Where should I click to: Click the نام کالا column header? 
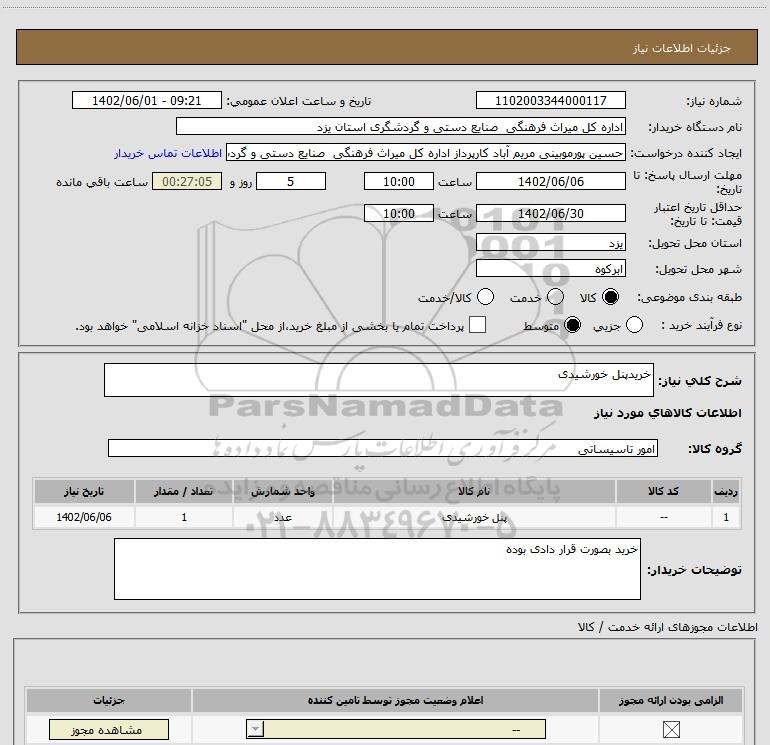tap(474, 491)
